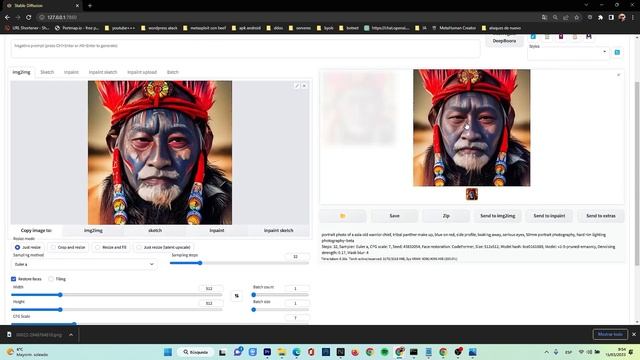
Task: Click the negative prompt text field
Action: [x=245, y=48]
